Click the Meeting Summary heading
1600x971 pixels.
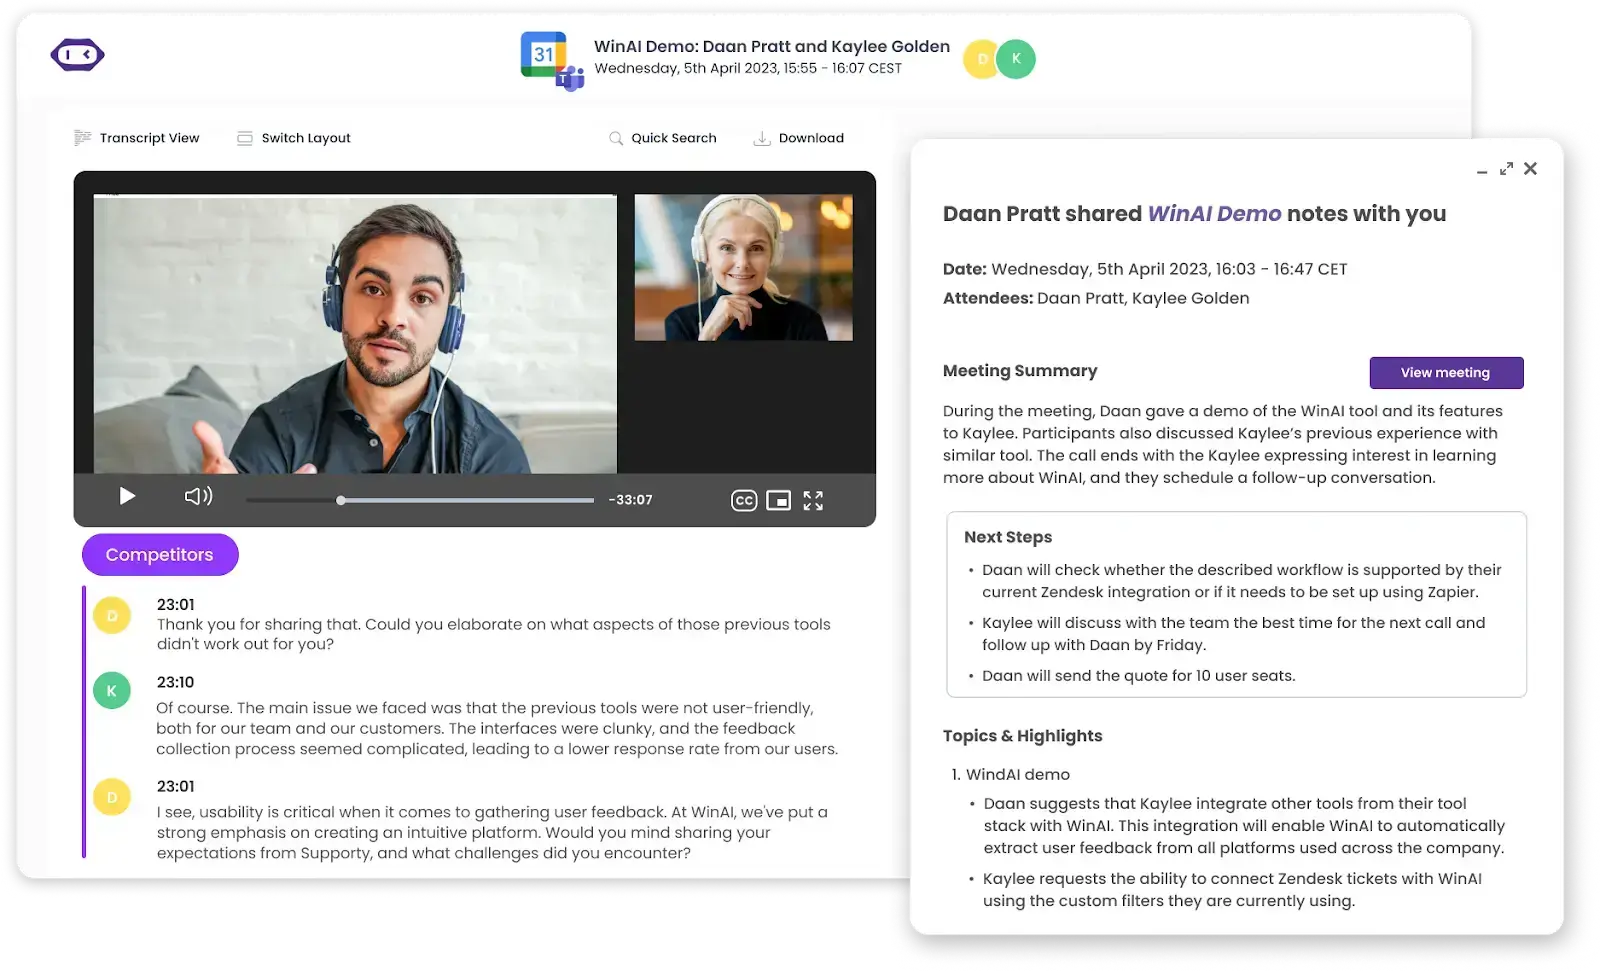click(x=1020, y=371)
